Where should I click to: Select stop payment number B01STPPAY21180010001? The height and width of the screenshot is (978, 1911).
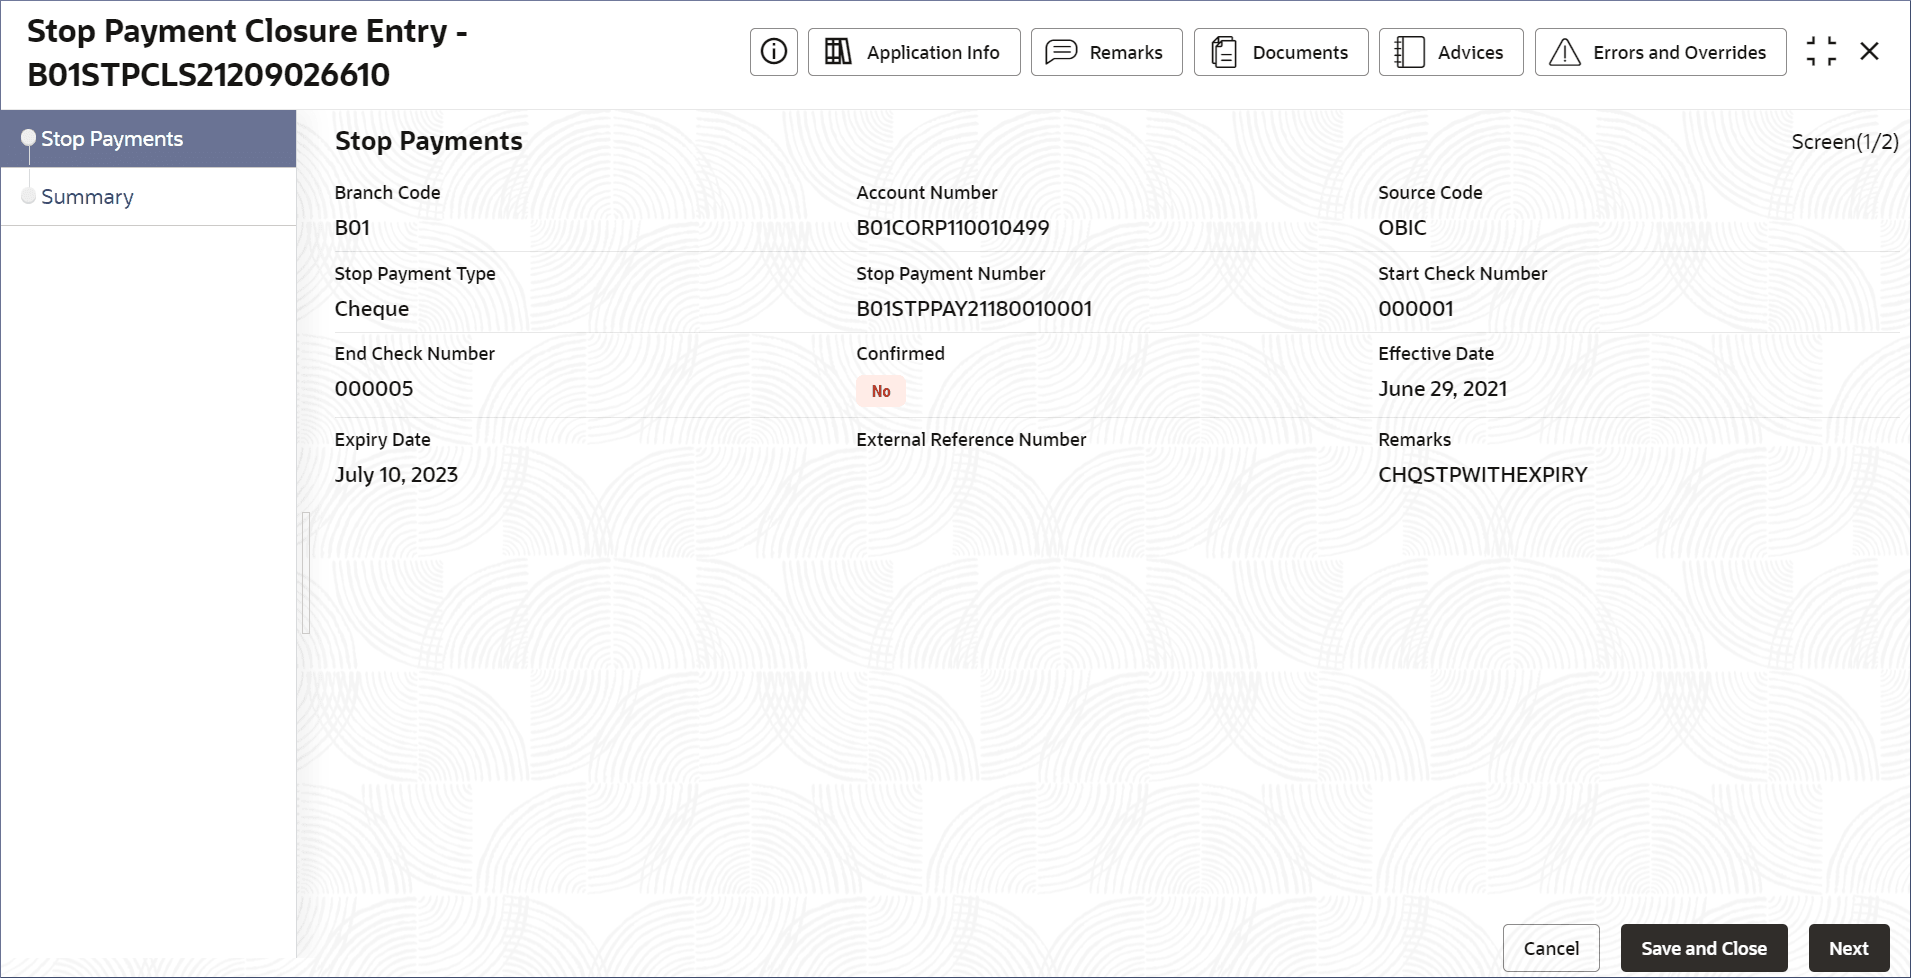[x=974, y=309]
